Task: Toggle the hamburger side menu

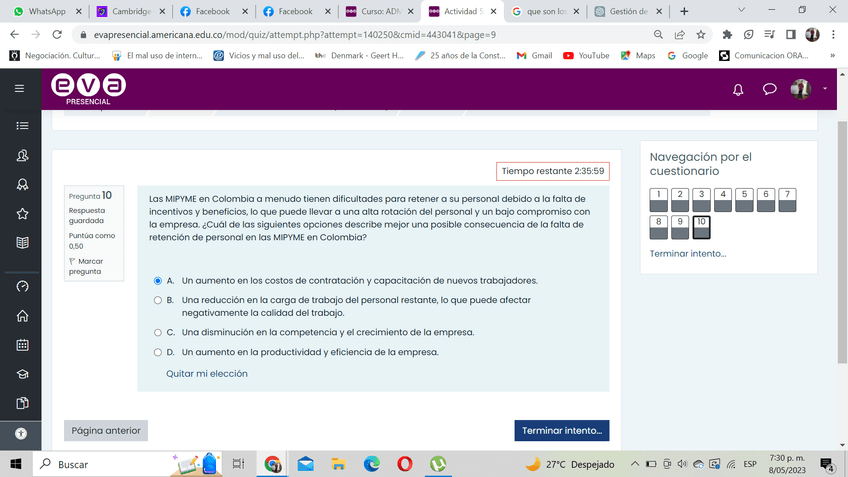Action: (20, 89)
